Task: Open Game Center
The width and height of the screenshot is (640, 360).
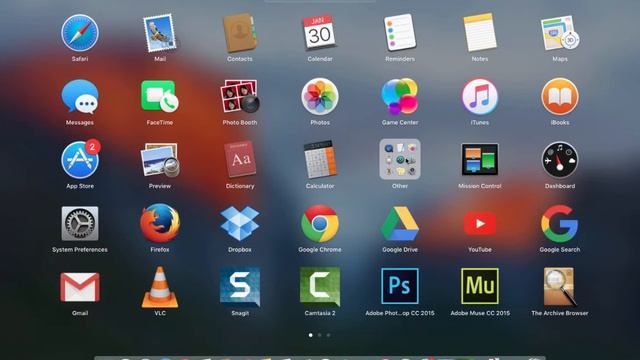Action: pyautogui.click(x=400, y=96)
